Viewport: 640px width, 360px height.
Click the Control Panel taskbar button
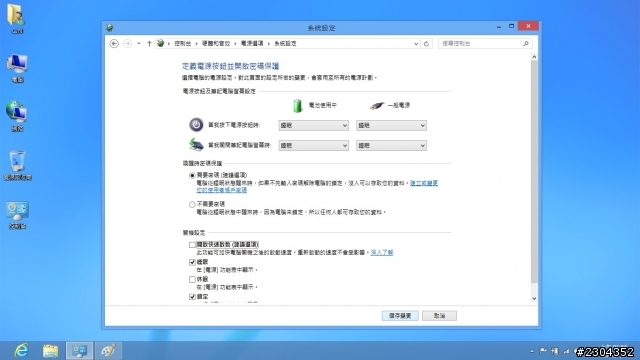80,351
